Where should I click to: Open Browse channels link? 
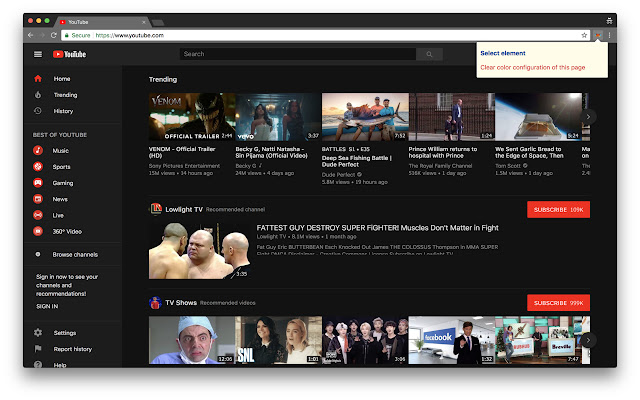(75, 254)
